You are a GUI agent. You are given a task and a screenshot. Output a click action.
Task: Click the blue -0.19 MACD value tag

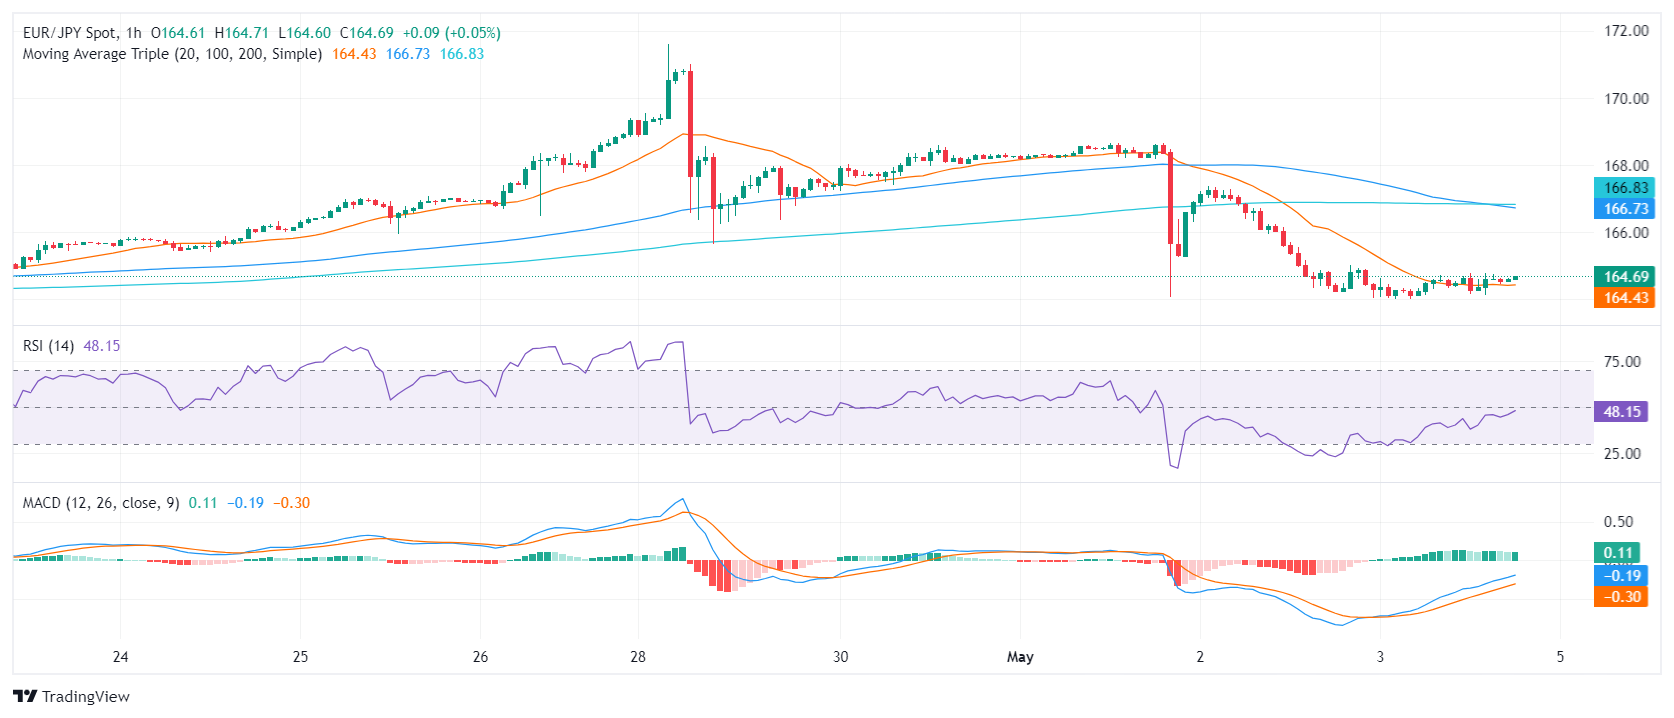pos(1621,576)
